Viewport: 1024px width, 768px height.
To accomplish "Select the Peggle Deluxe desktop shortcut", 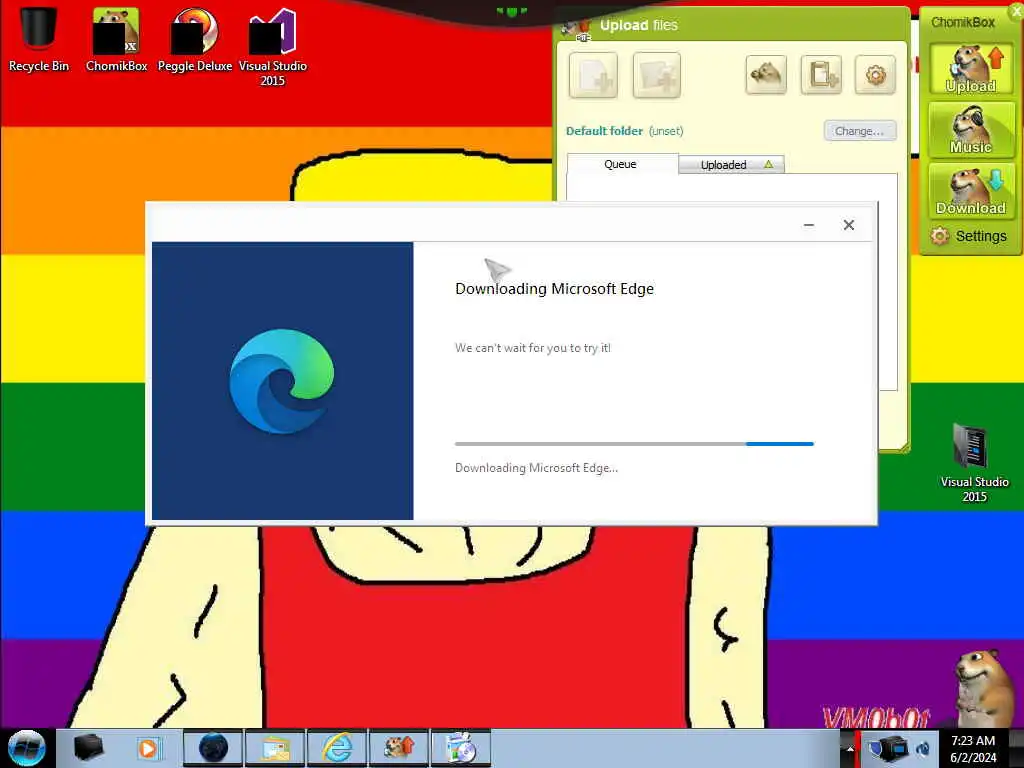I will (195, 39).
